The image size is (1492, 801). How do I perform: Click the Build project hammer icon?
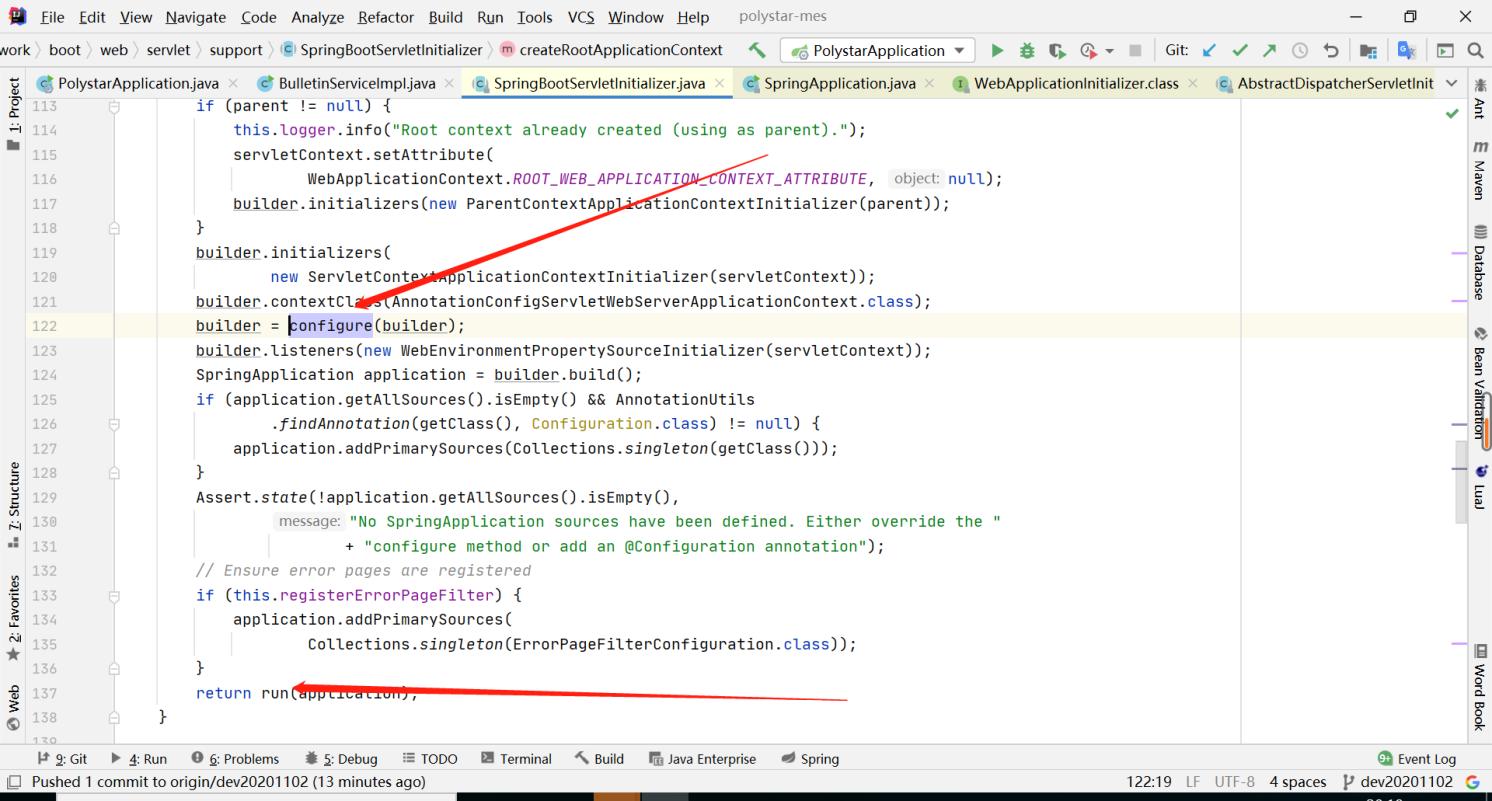(758, 50)
